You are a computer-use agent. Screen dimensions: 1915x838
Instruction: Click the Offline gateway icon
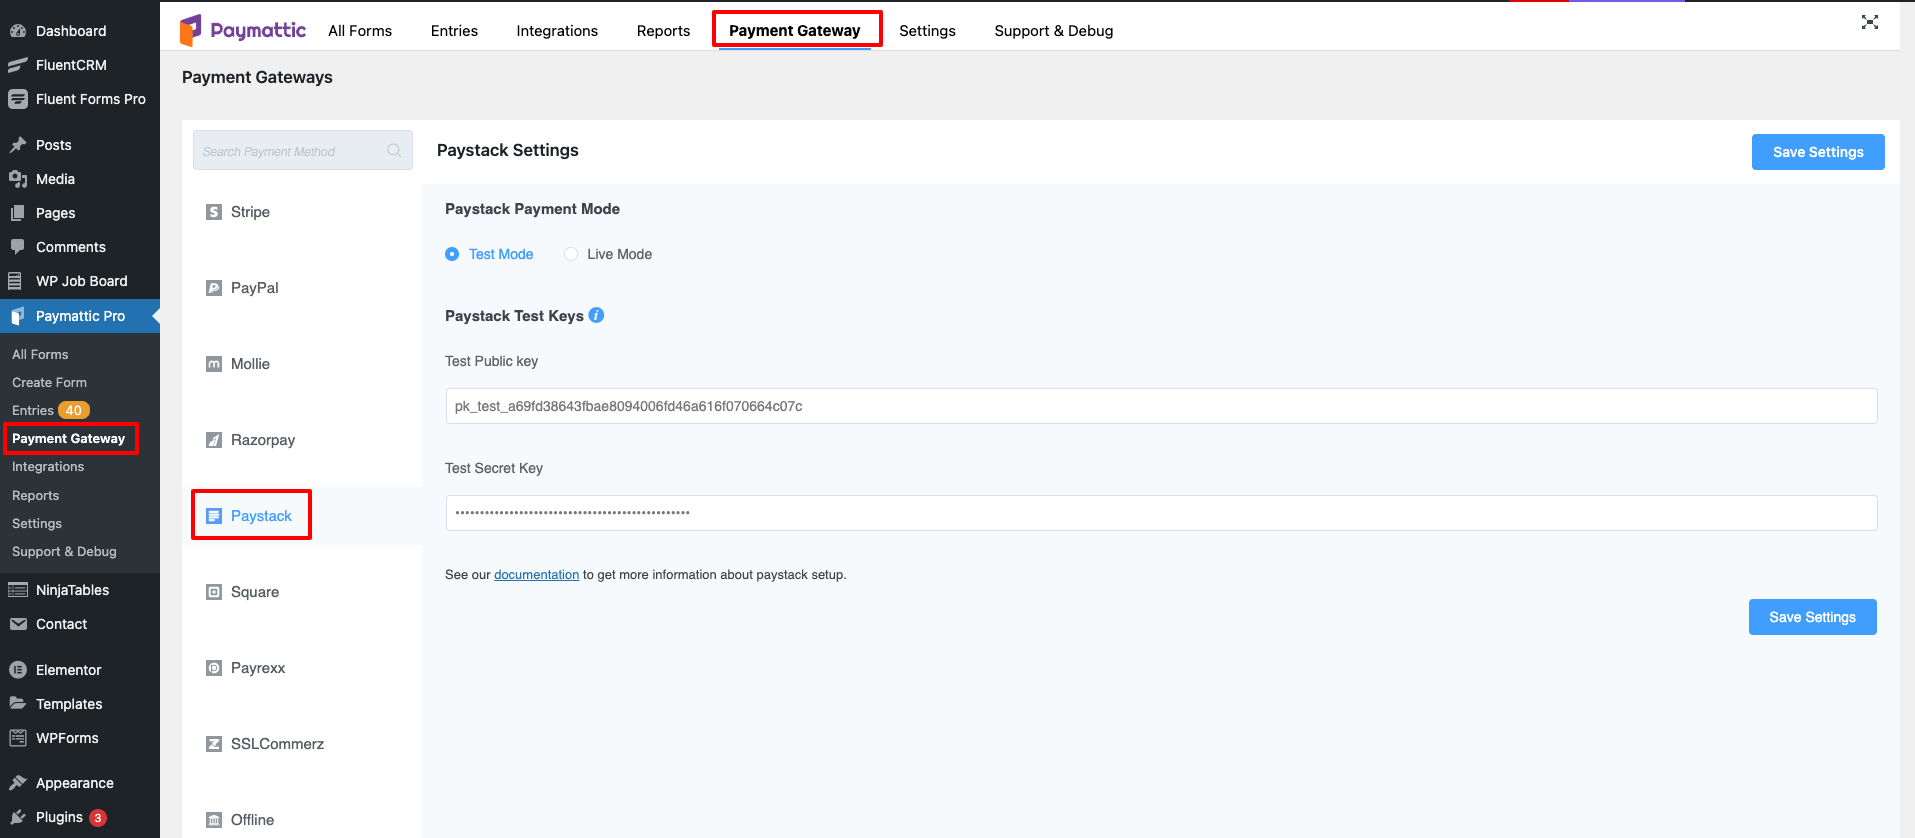(214, 820)
